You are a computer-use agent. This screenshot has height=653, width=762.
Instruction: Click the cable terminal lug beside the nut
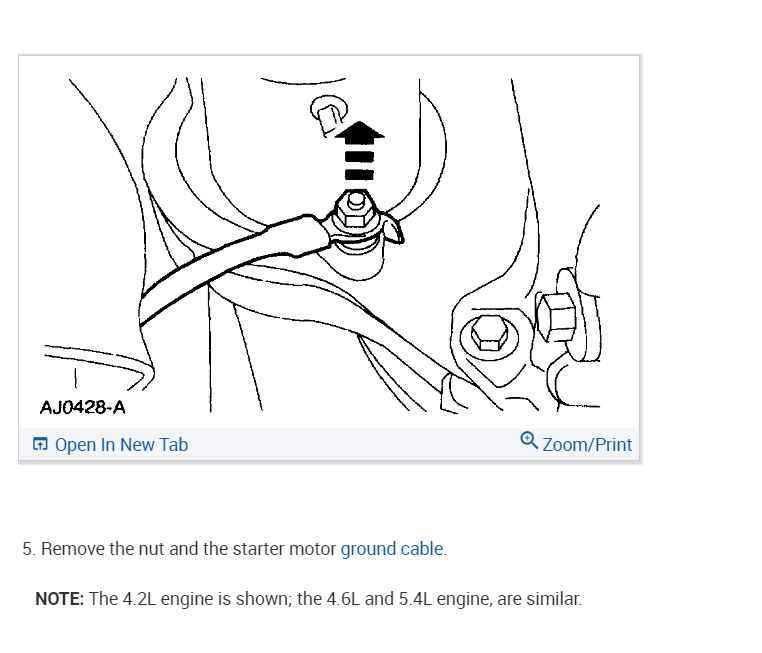point(391,229)
